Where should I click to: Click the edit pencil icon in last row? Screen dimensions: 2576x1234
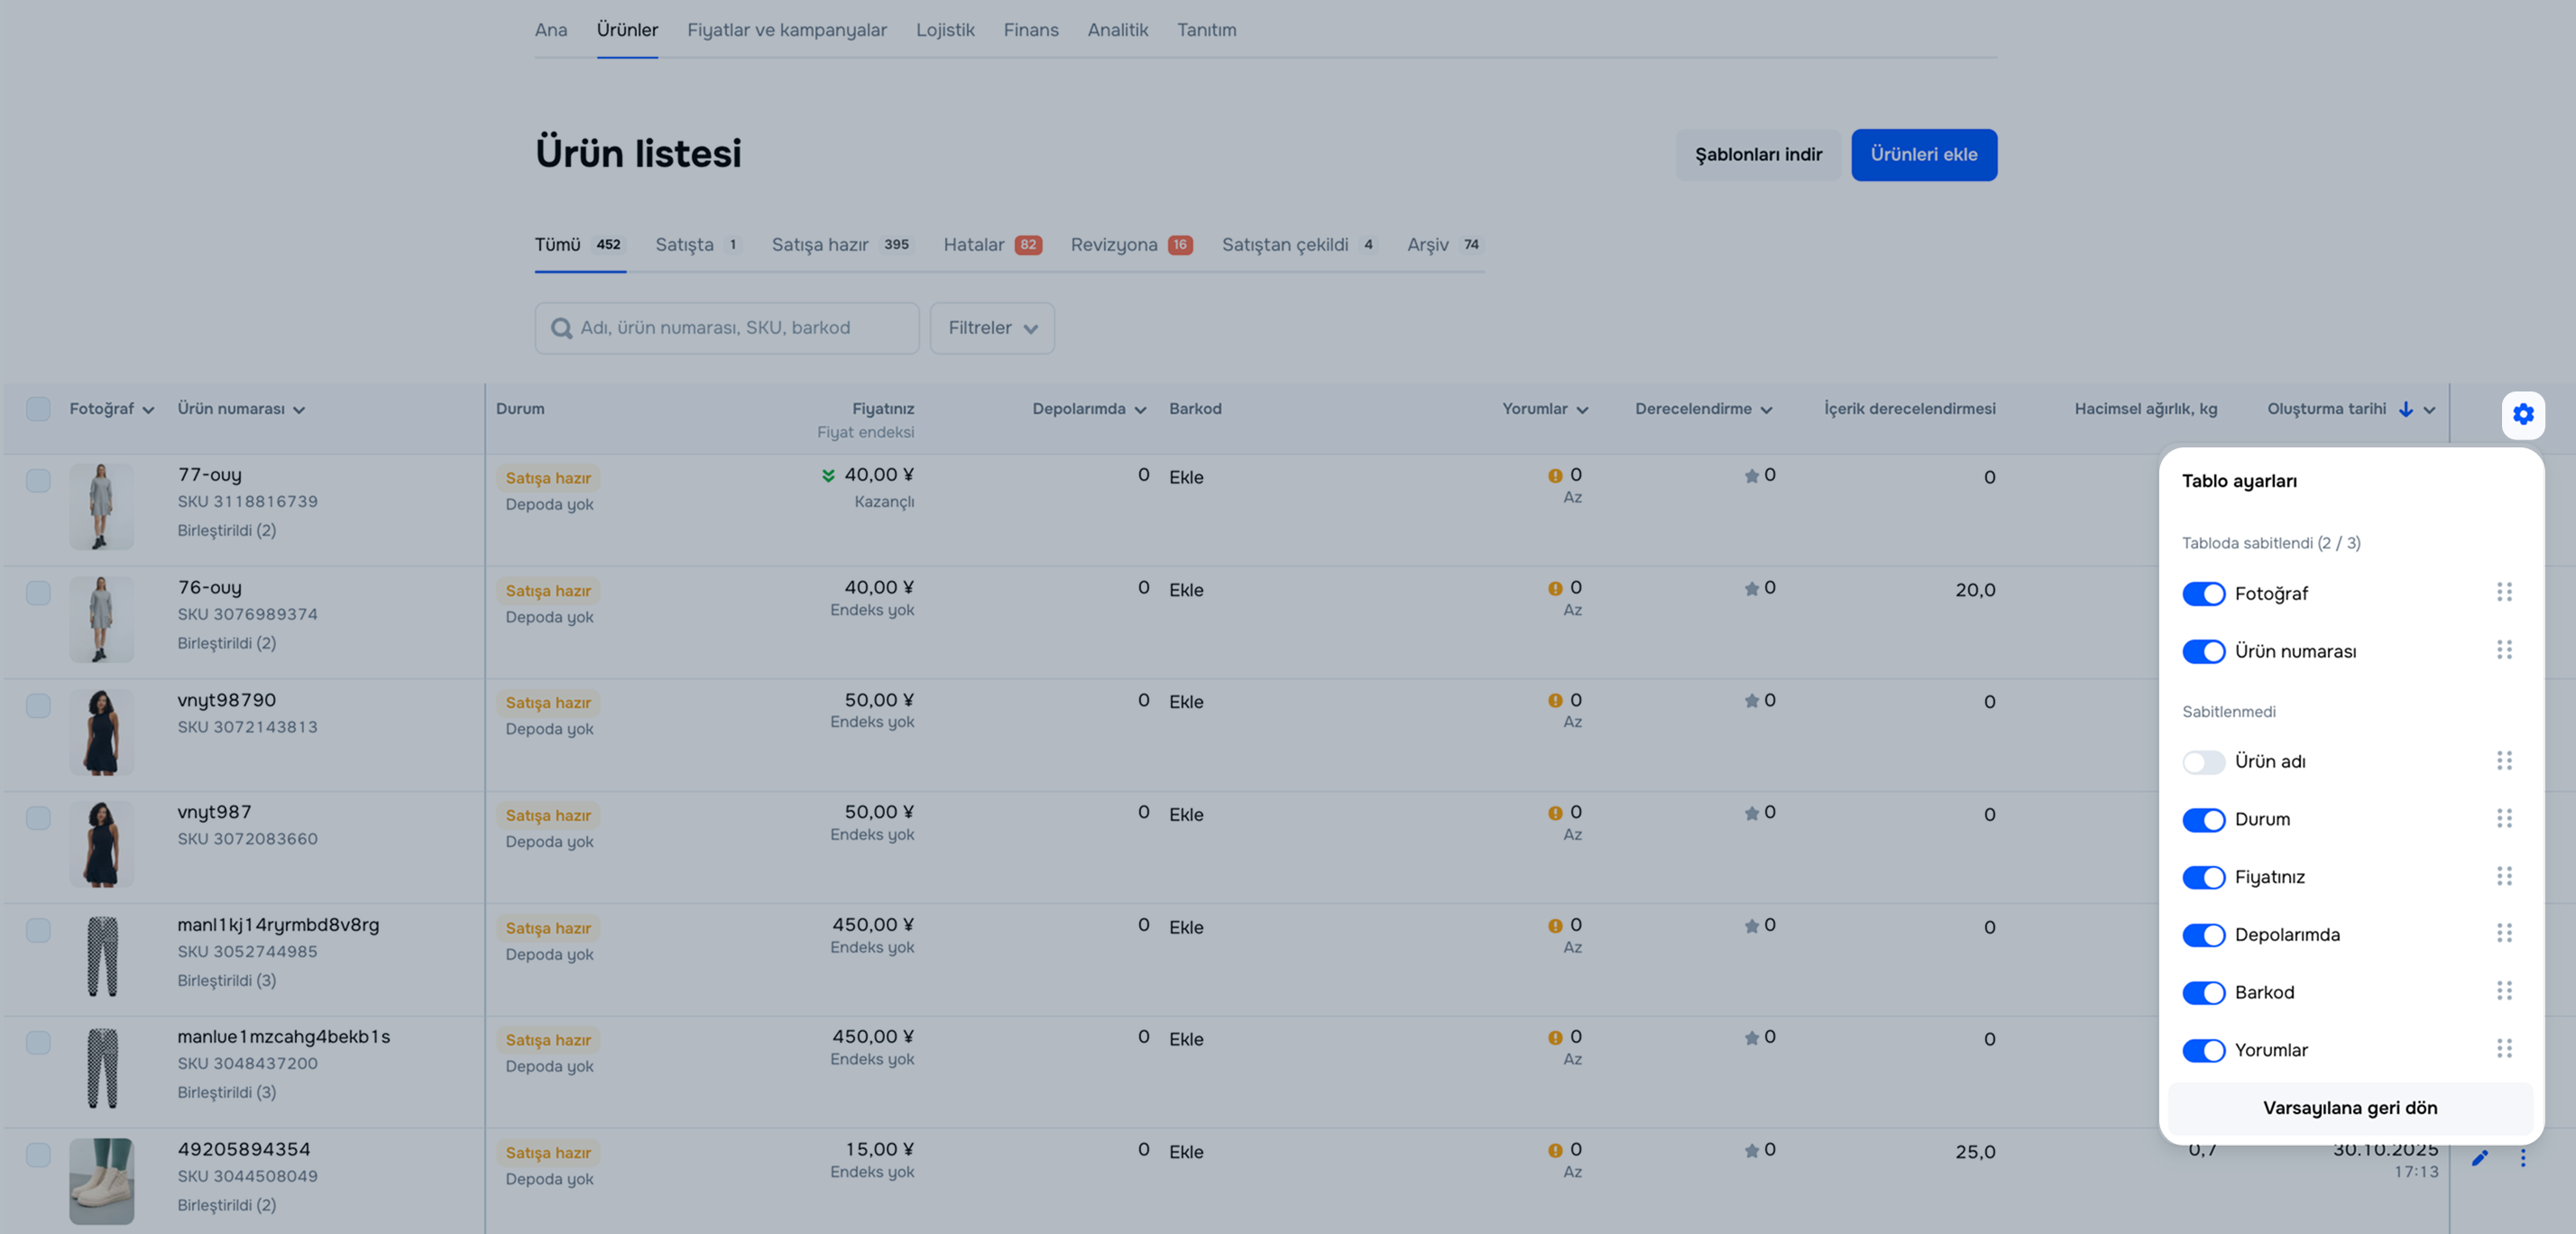(2479, 1158)
